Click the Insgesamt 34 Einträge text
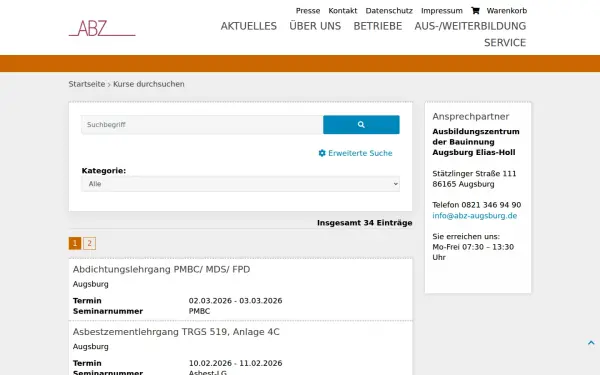Image resolution: width=600 pixels, height=375 pixels. click(x=365, y=223)
